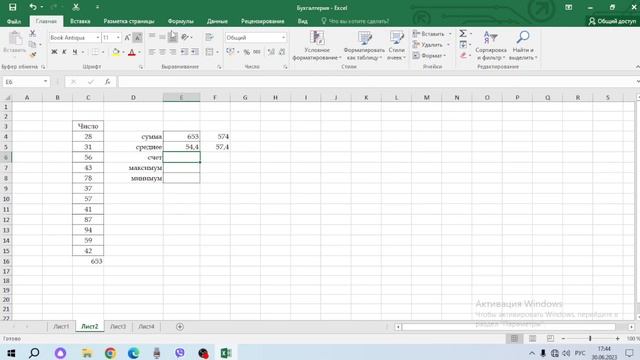Image resolution: width=640 pixels, height=360 pixels.
Task: Expand the Name Box dropdown arrow
Action: click(x=45, y=82)
